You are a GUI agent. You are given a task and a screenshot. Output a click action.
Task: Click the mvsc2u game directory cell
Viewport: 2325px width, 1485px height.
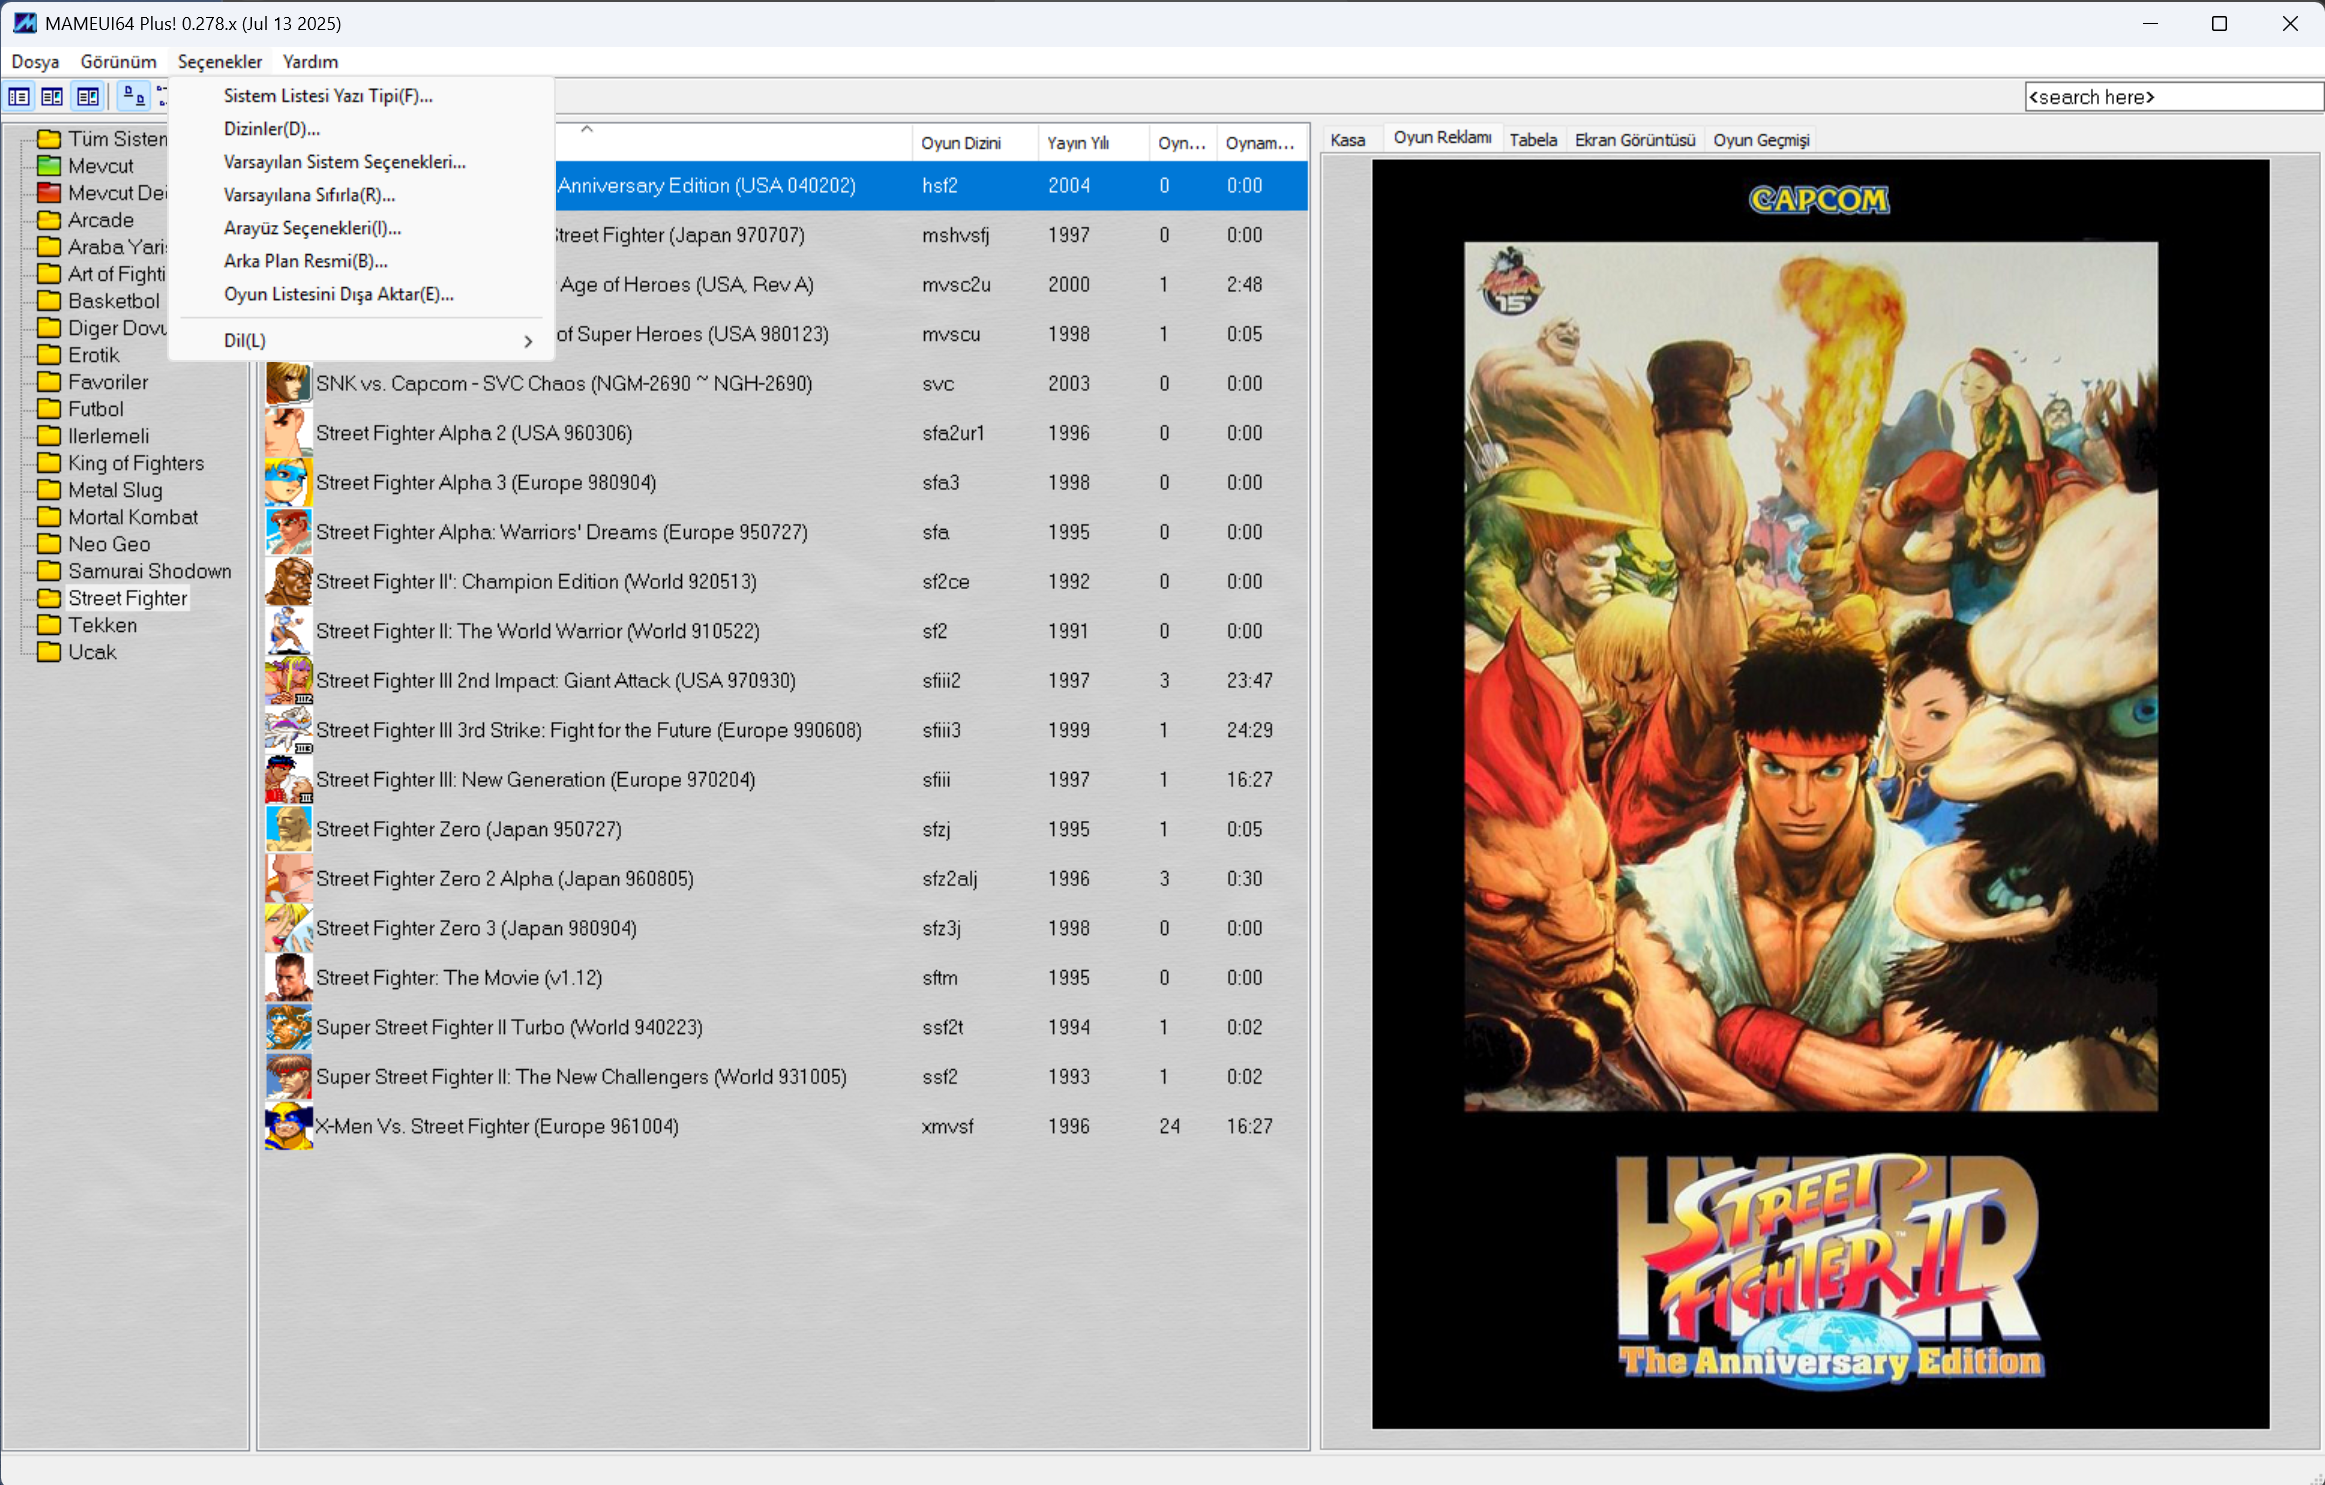[x=956, y=285]
